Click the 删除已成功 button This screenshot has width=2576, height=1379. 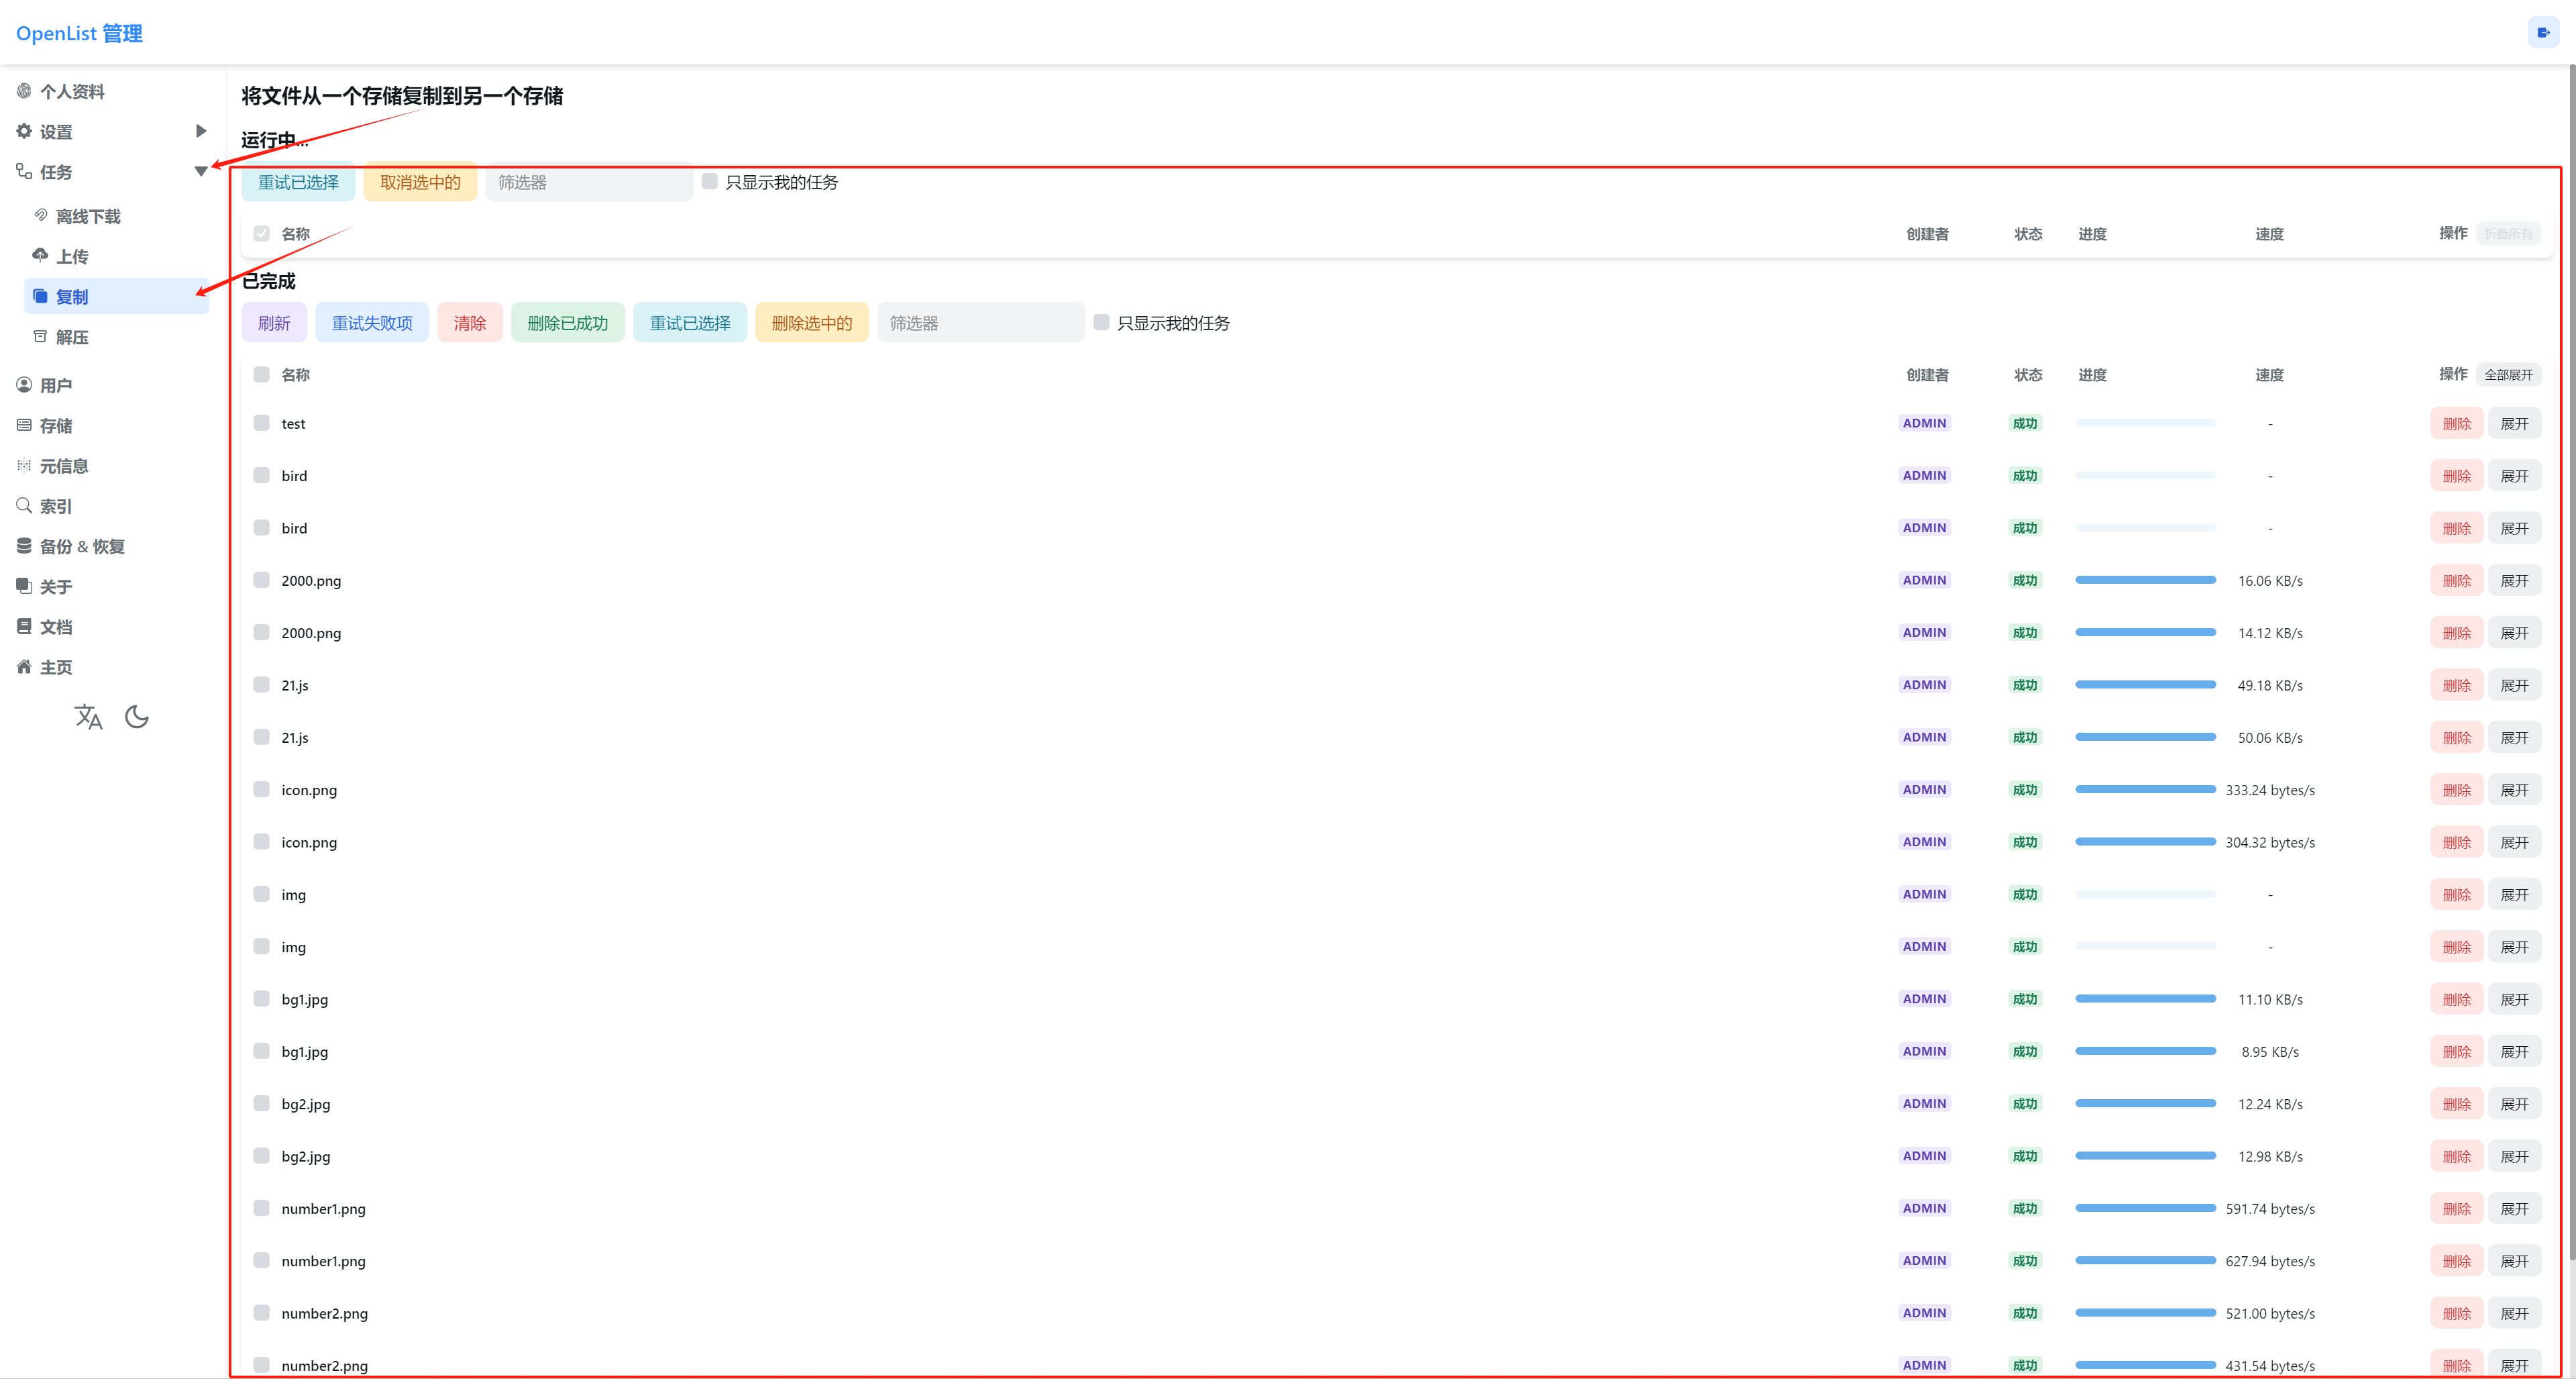coord(568,323)
